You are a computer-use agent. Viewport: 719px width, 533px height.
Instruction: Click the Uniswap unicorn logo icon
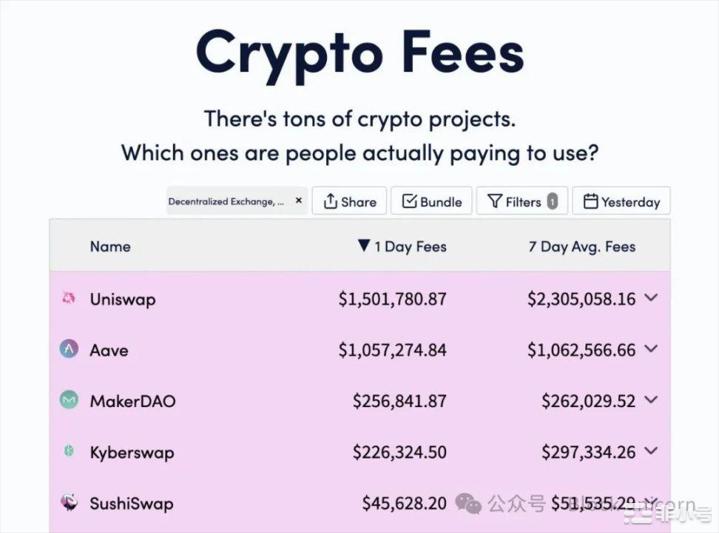pos(68,298)
